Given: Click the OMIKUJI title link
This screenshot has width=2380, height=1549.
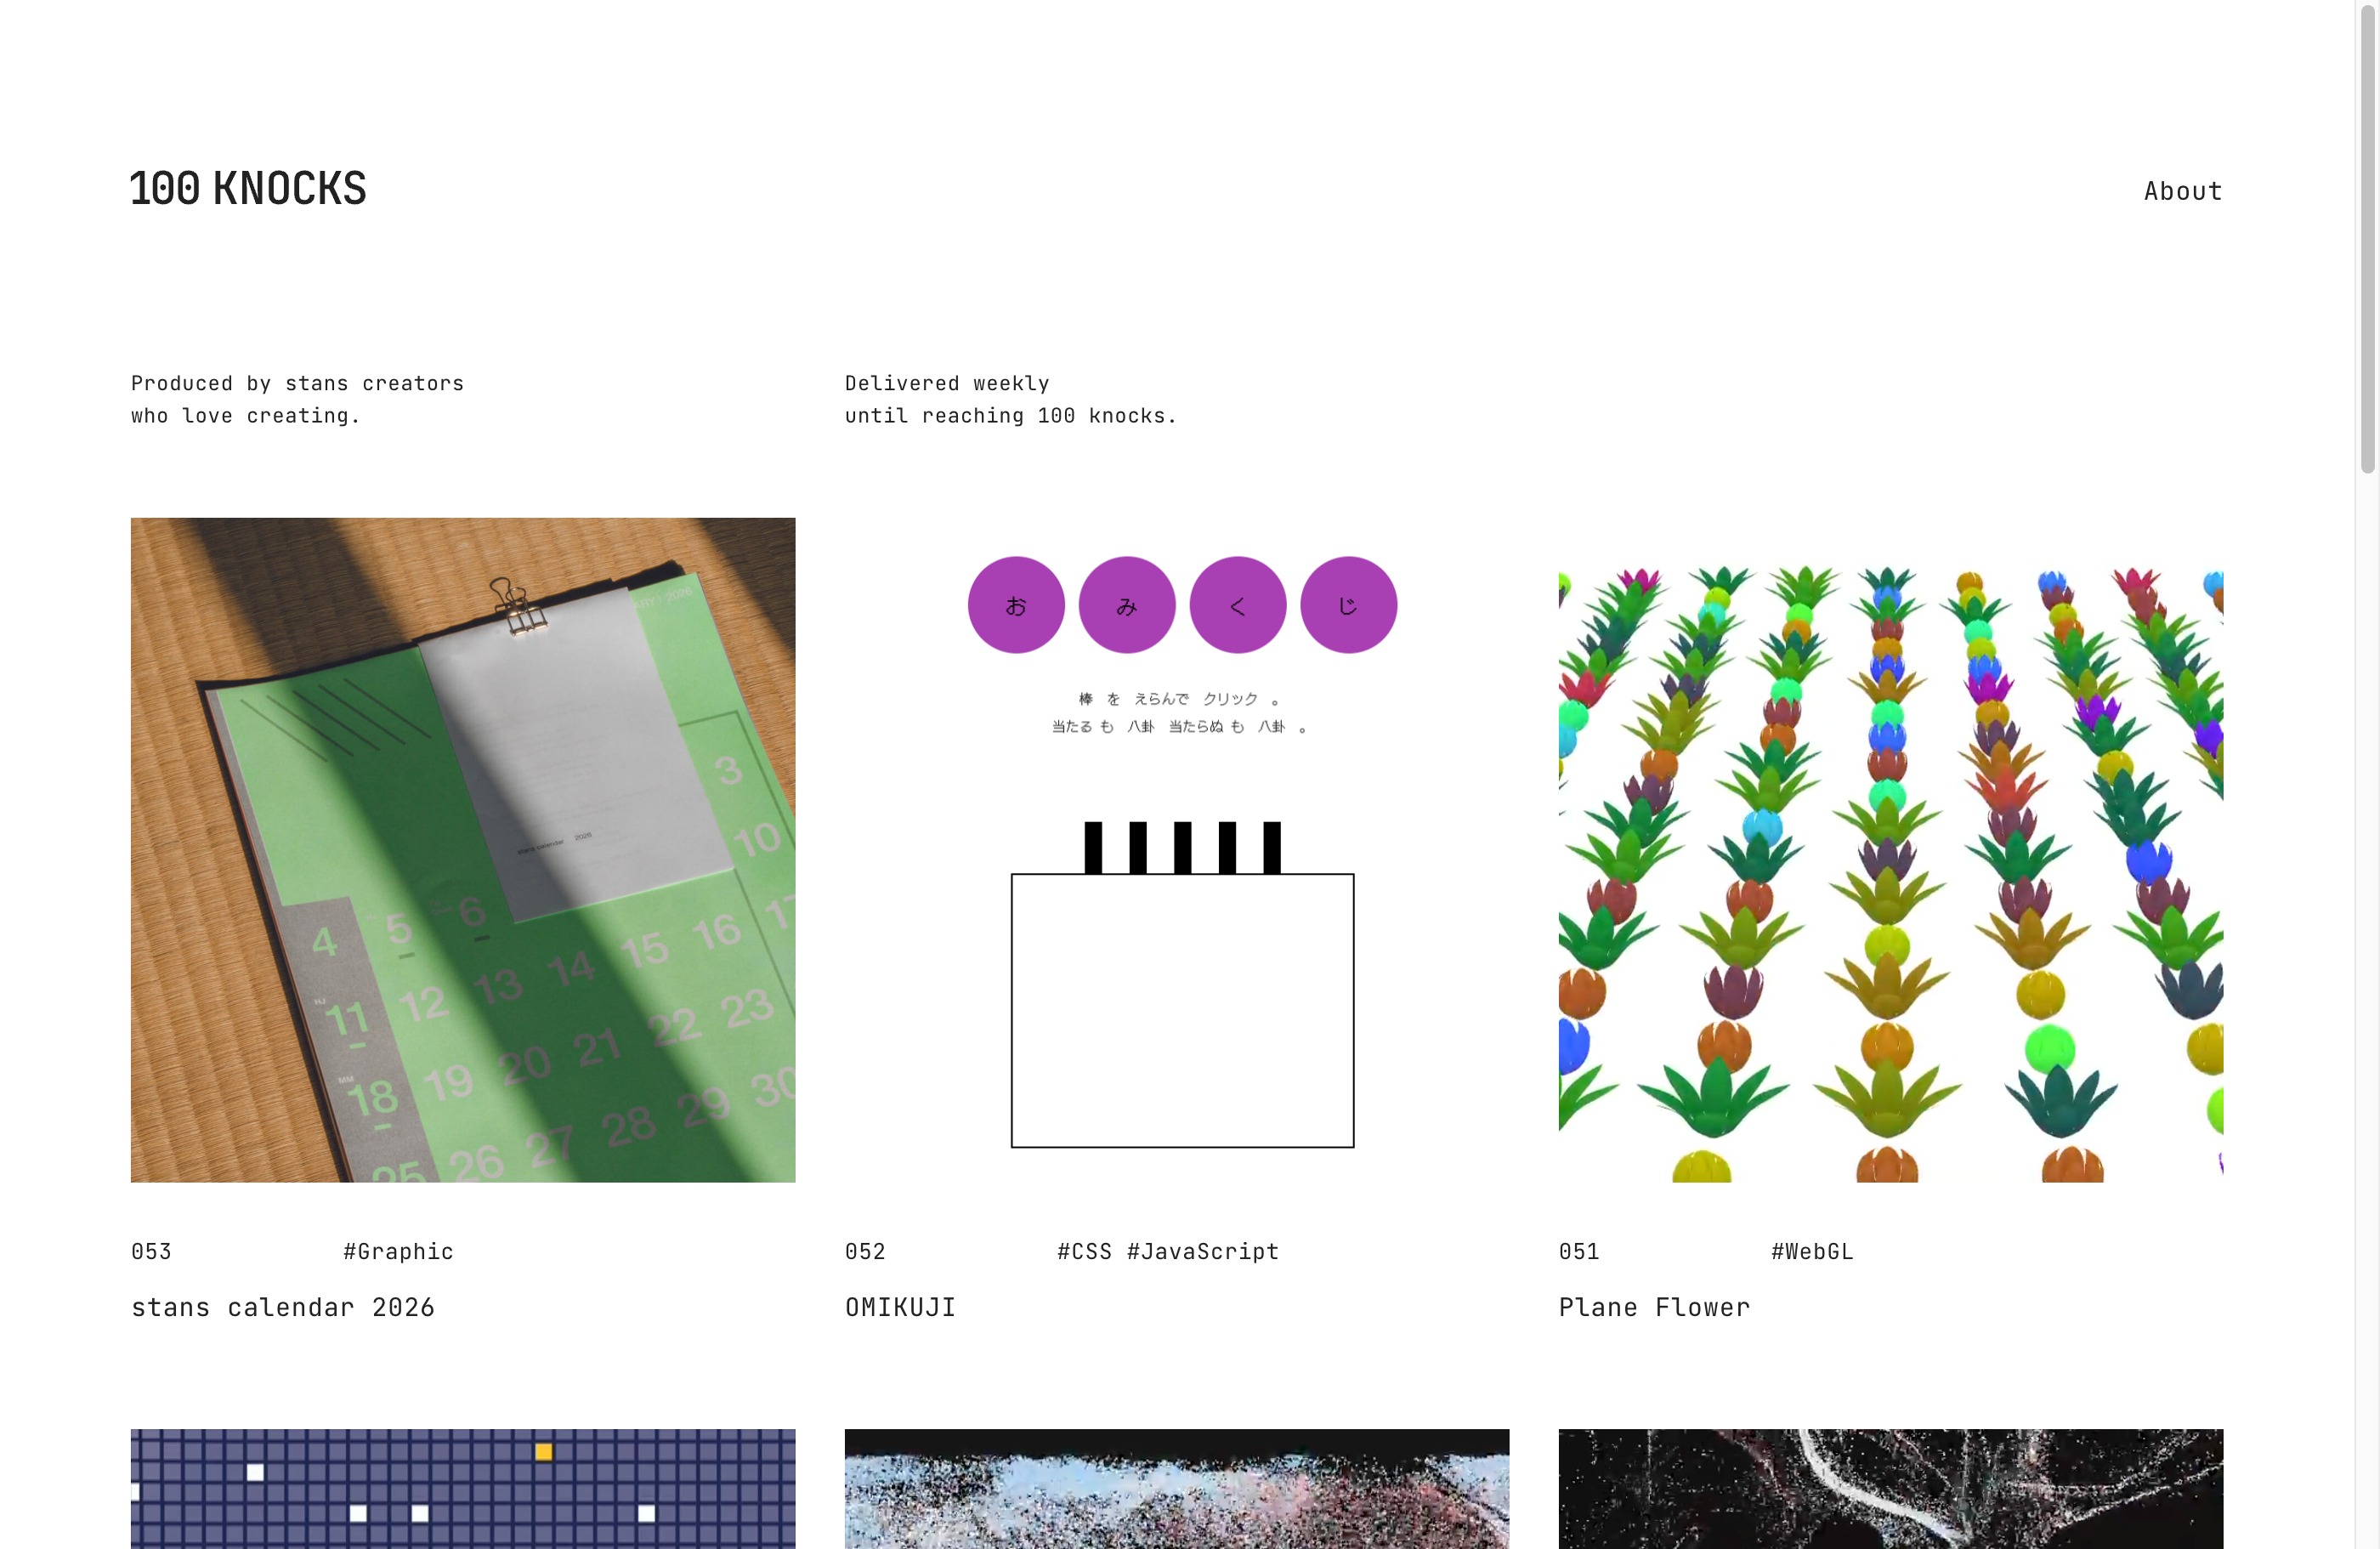Looking at the screenshot, I should point(901,1308).
